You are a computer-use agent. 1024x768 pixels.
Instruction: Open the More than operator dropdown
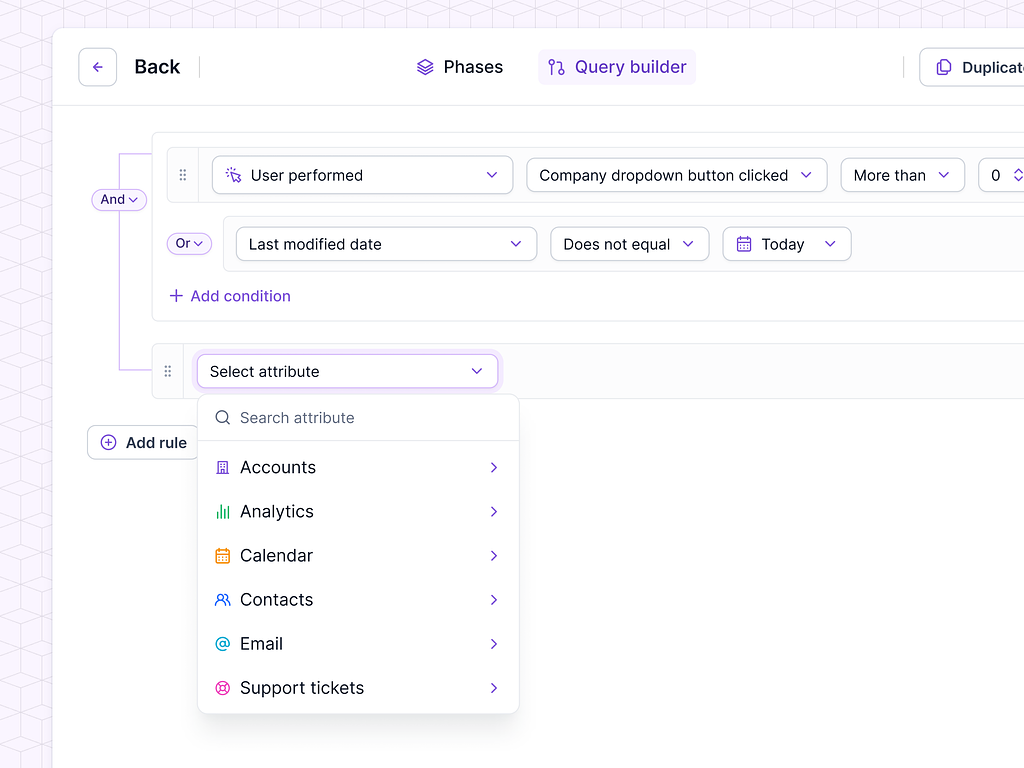point(903,175)
